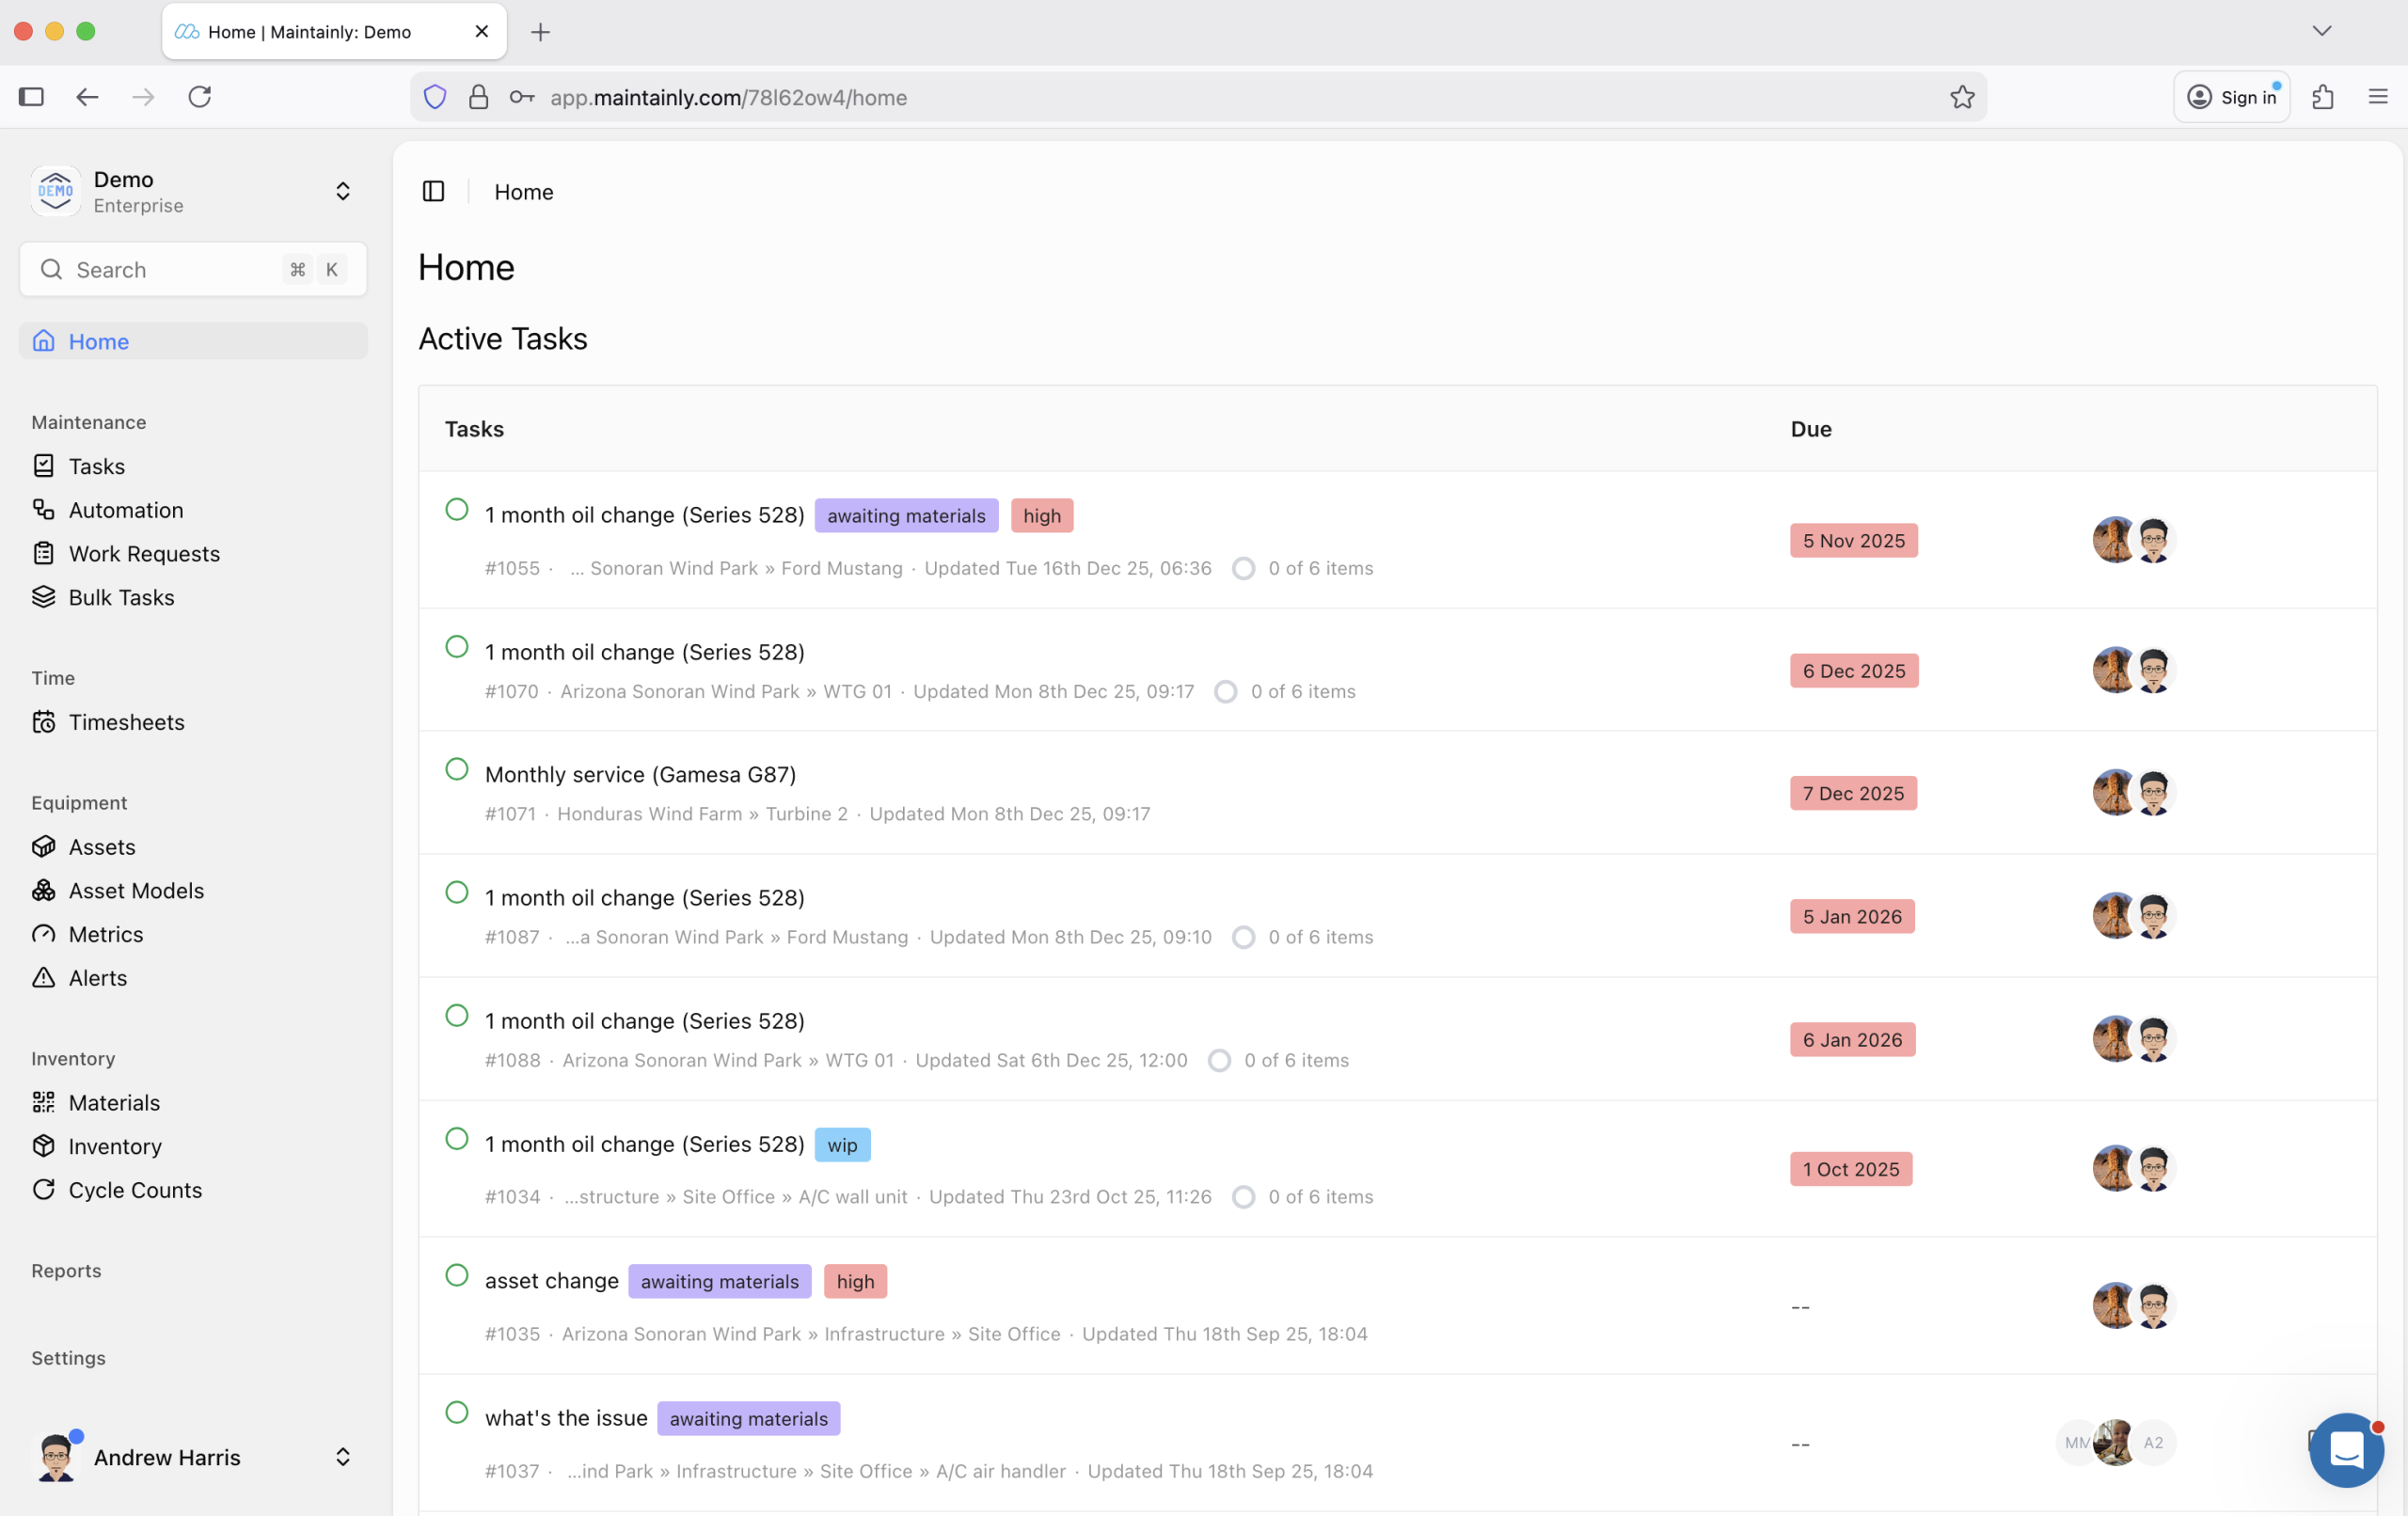Complete the asset change task via its circle
This screenshot has width=2408, height=1516.
458,1275
